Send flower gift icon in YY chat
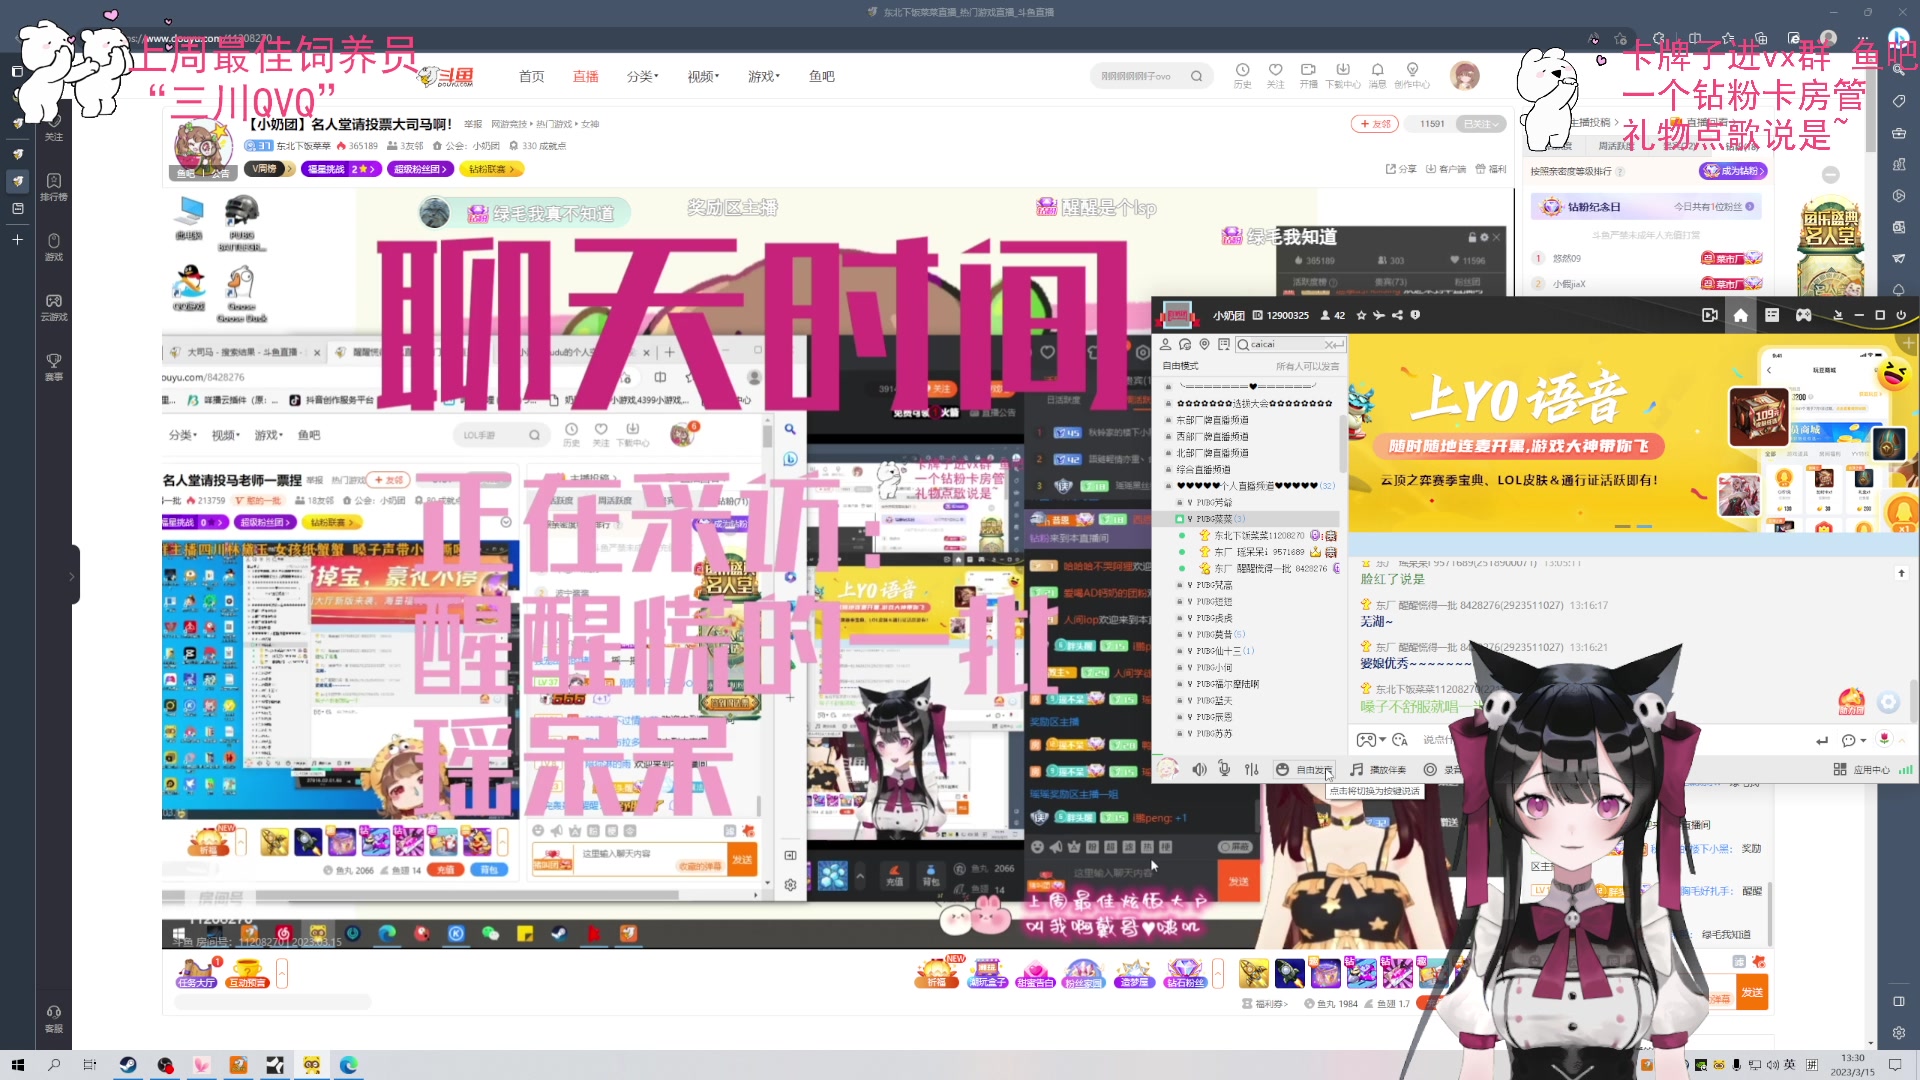 coord(1884,739)
